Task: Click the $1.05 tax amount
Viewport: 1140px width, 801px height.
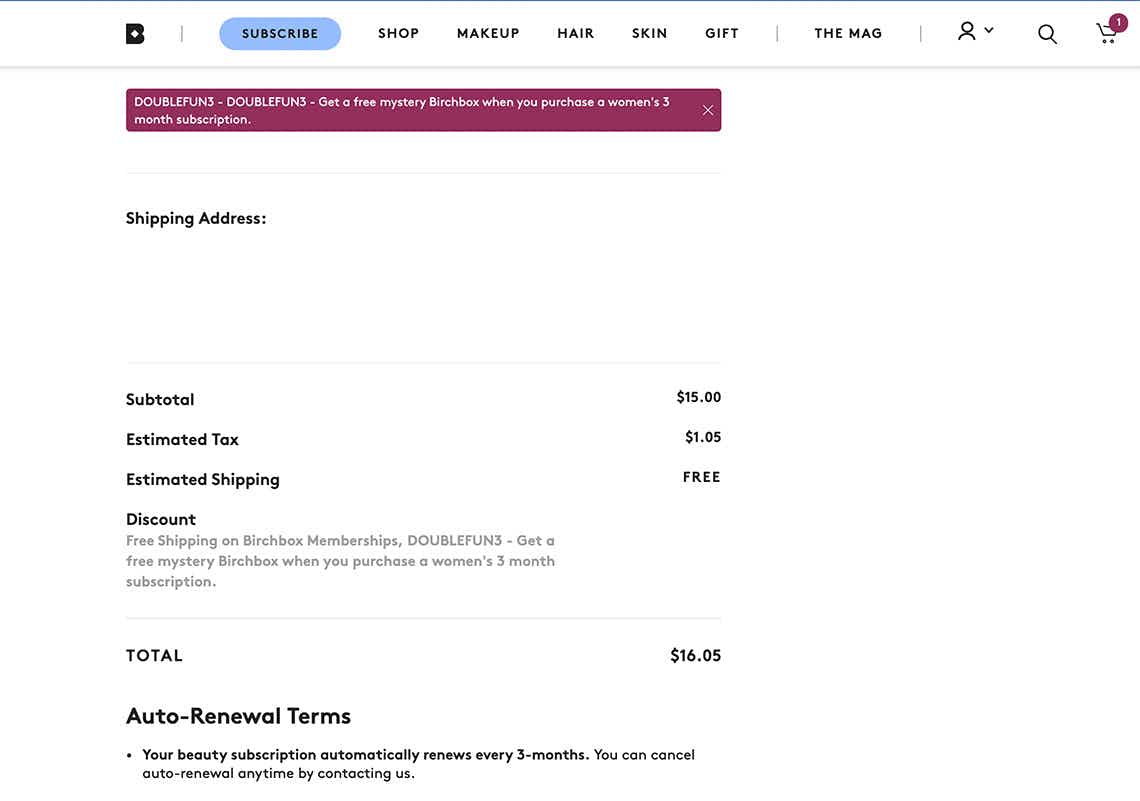Action: (703, 437)
